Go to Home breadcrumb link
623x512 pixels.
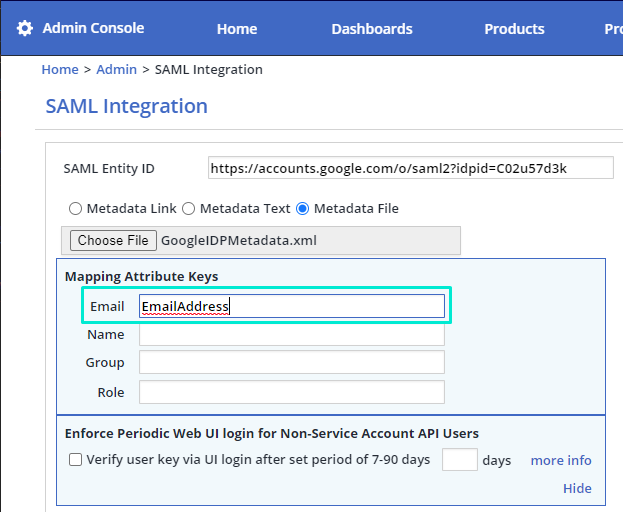click(x=60, y=70)
